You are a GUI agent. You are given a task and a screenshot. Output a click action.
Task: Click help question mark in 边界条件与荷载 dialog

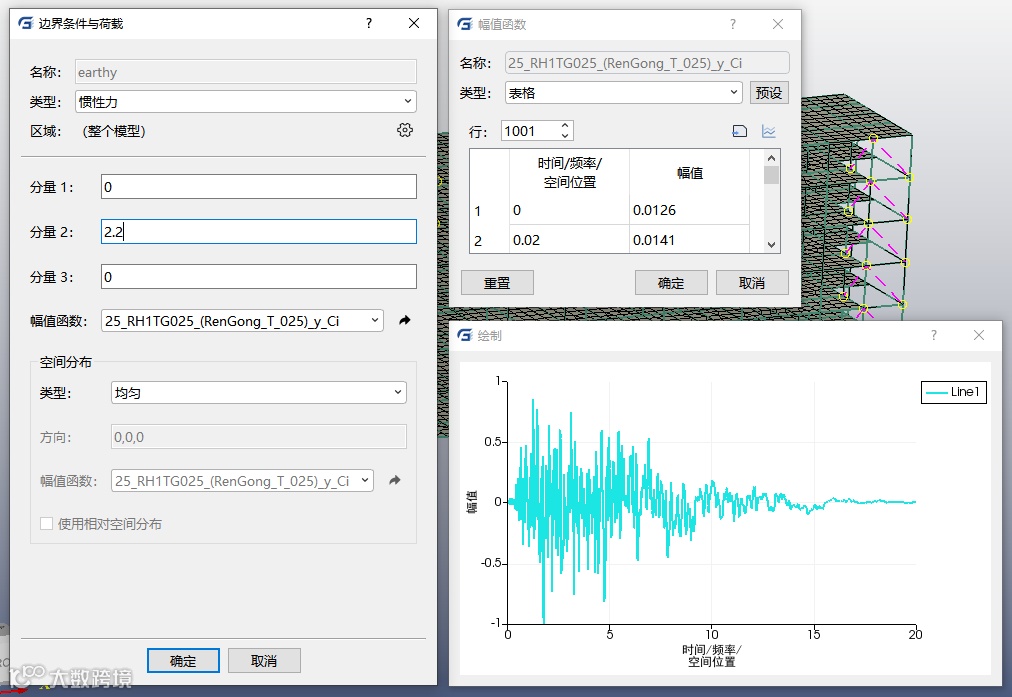[369, 23]
